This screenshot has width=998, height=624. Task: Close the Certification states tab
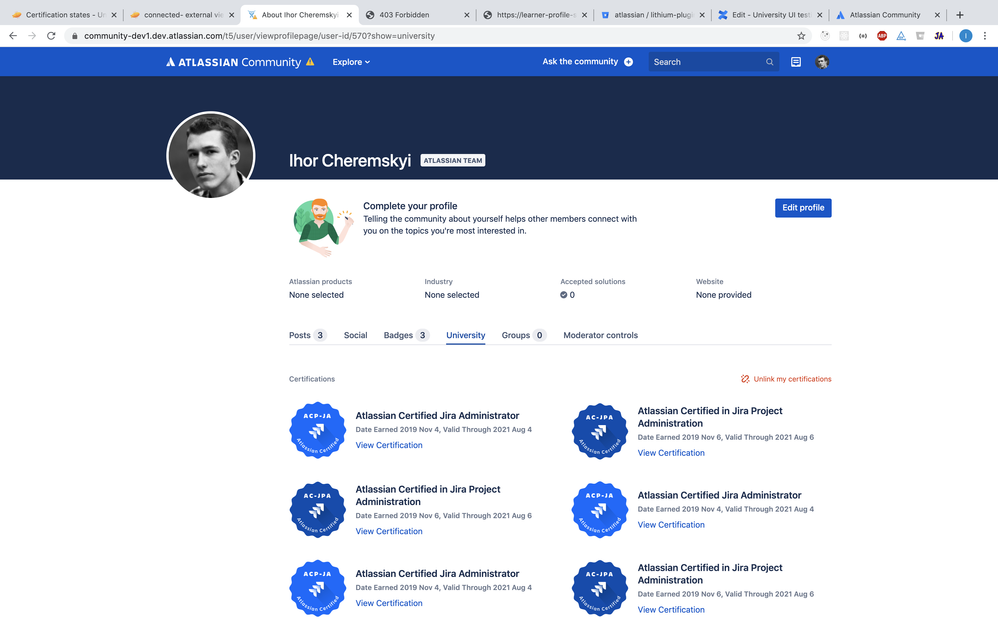114,15
